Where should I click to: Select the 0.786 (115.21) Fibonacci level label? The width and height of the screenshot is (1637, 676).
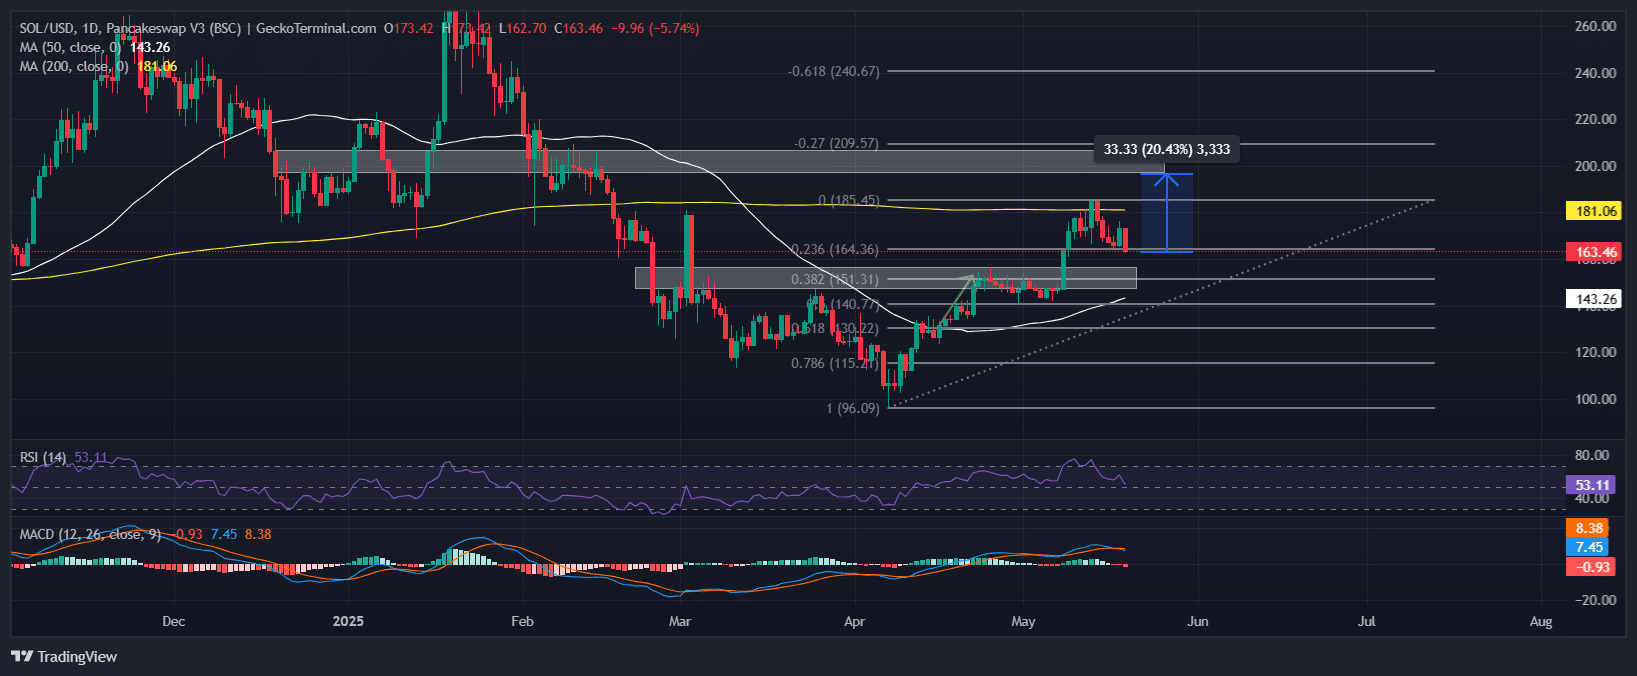pyautogui.click(x=835, y=363)
